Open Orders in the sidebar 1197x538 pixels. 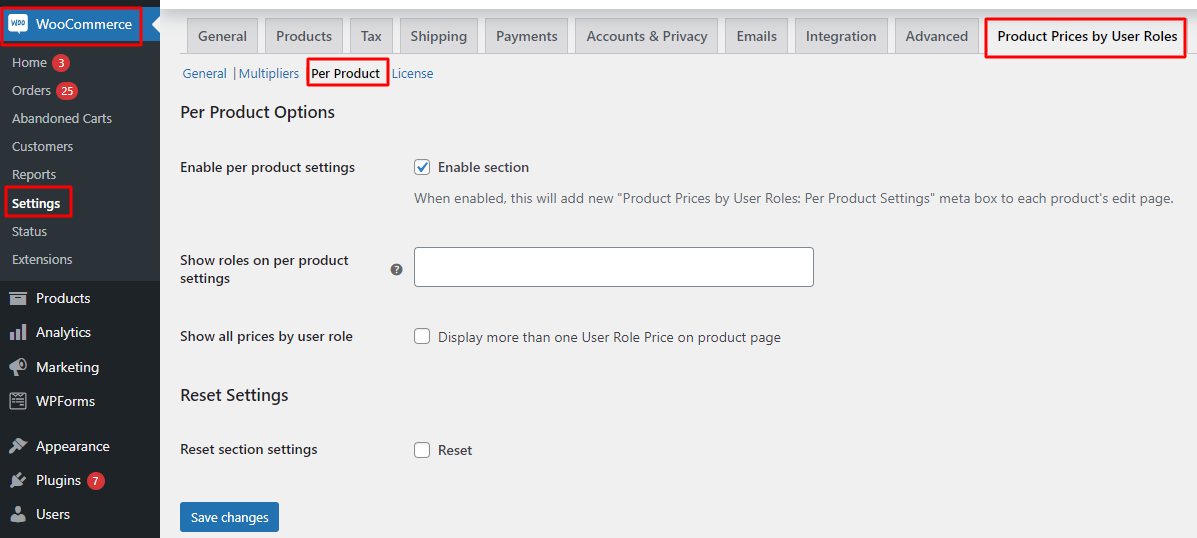coord(31,91)
